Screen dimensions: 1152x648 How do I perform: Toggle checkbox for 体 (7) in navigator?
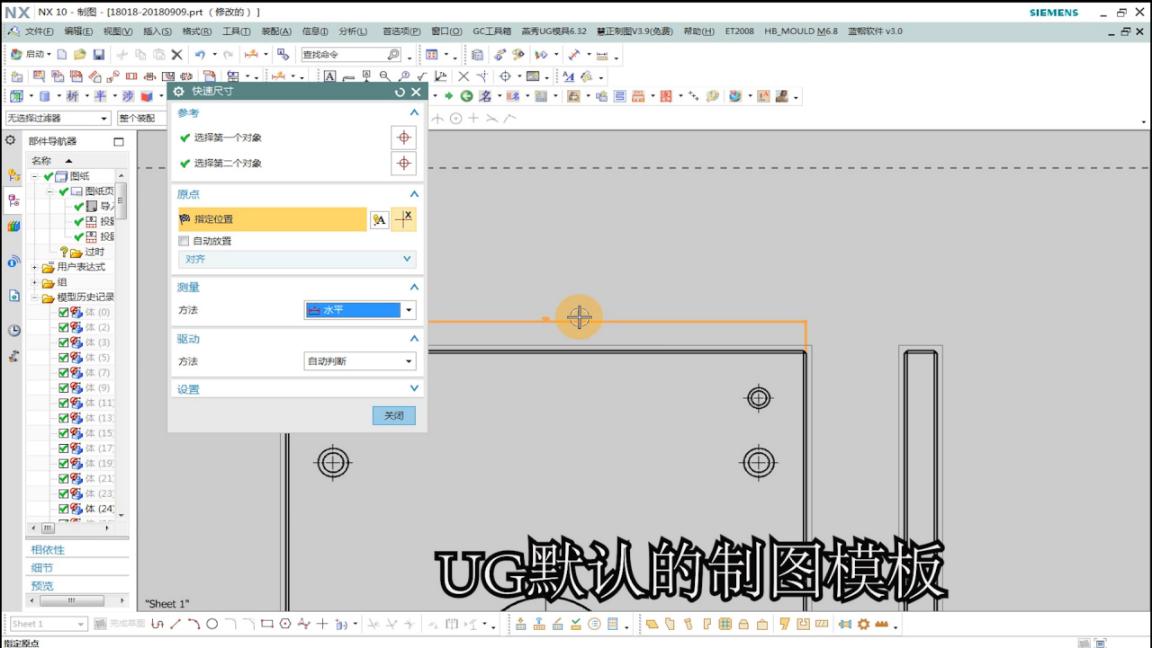(63, 372)
